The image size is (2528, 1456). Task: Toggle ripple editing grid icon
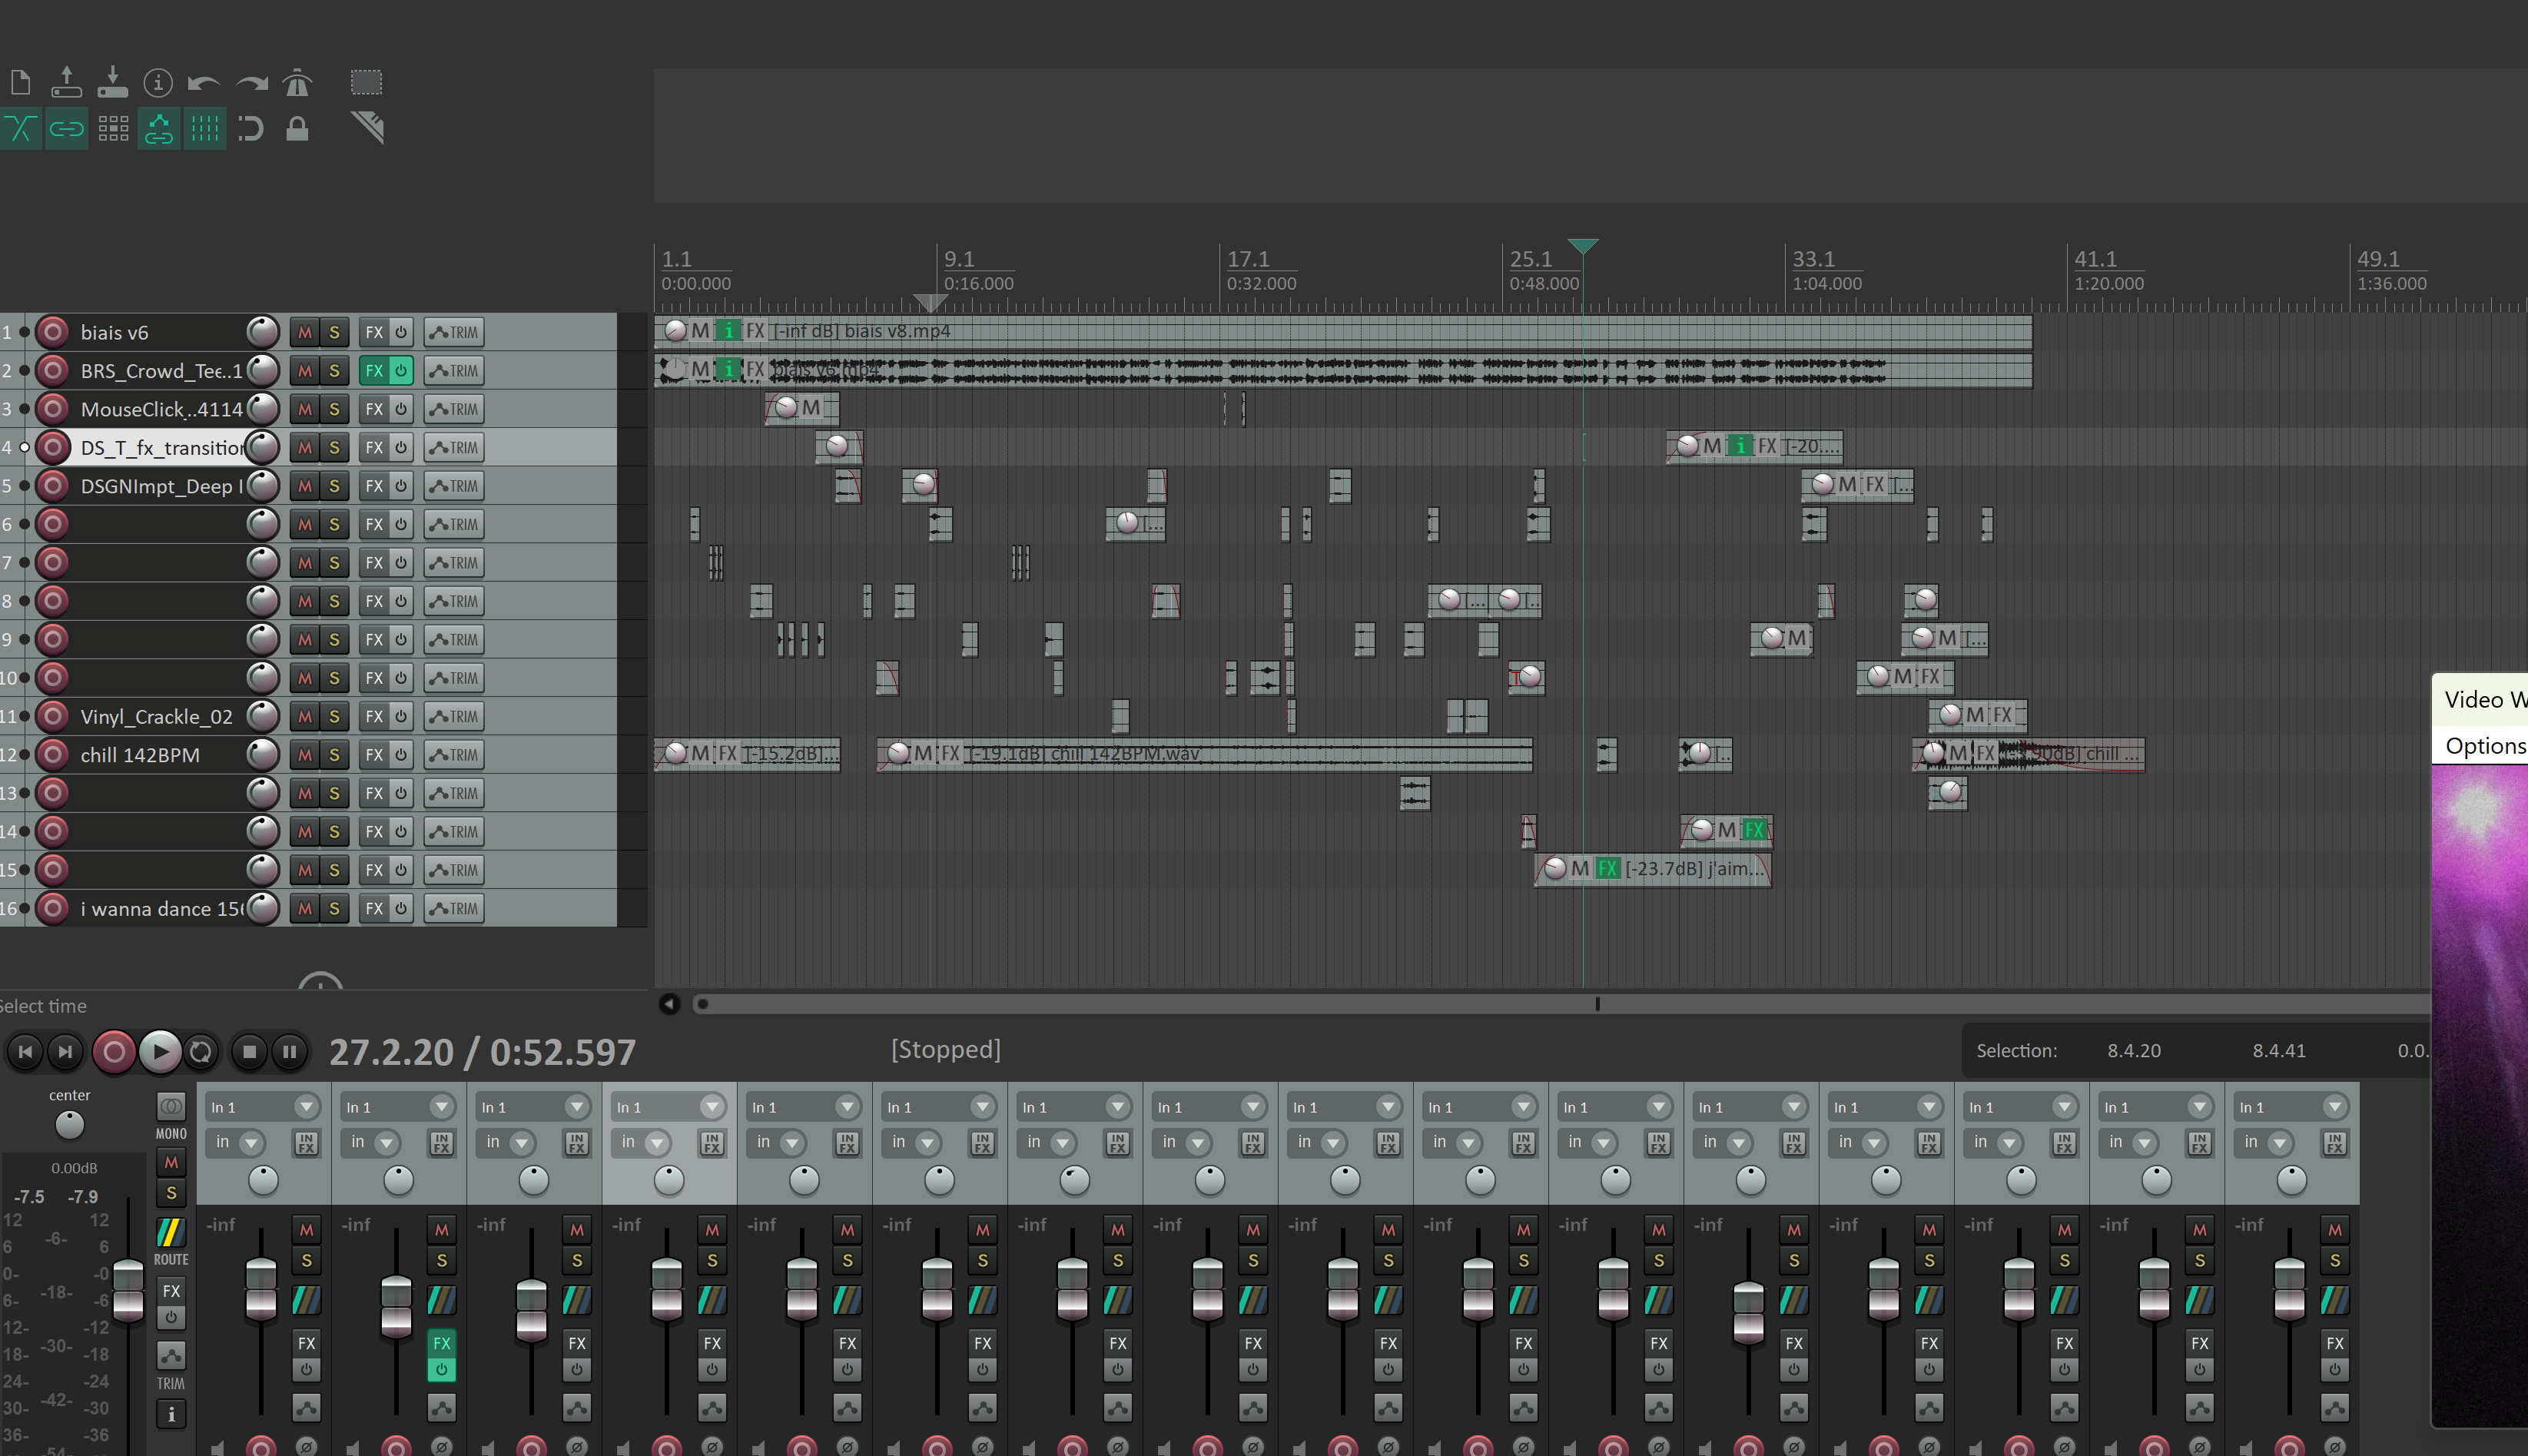[x=113, y=129]
